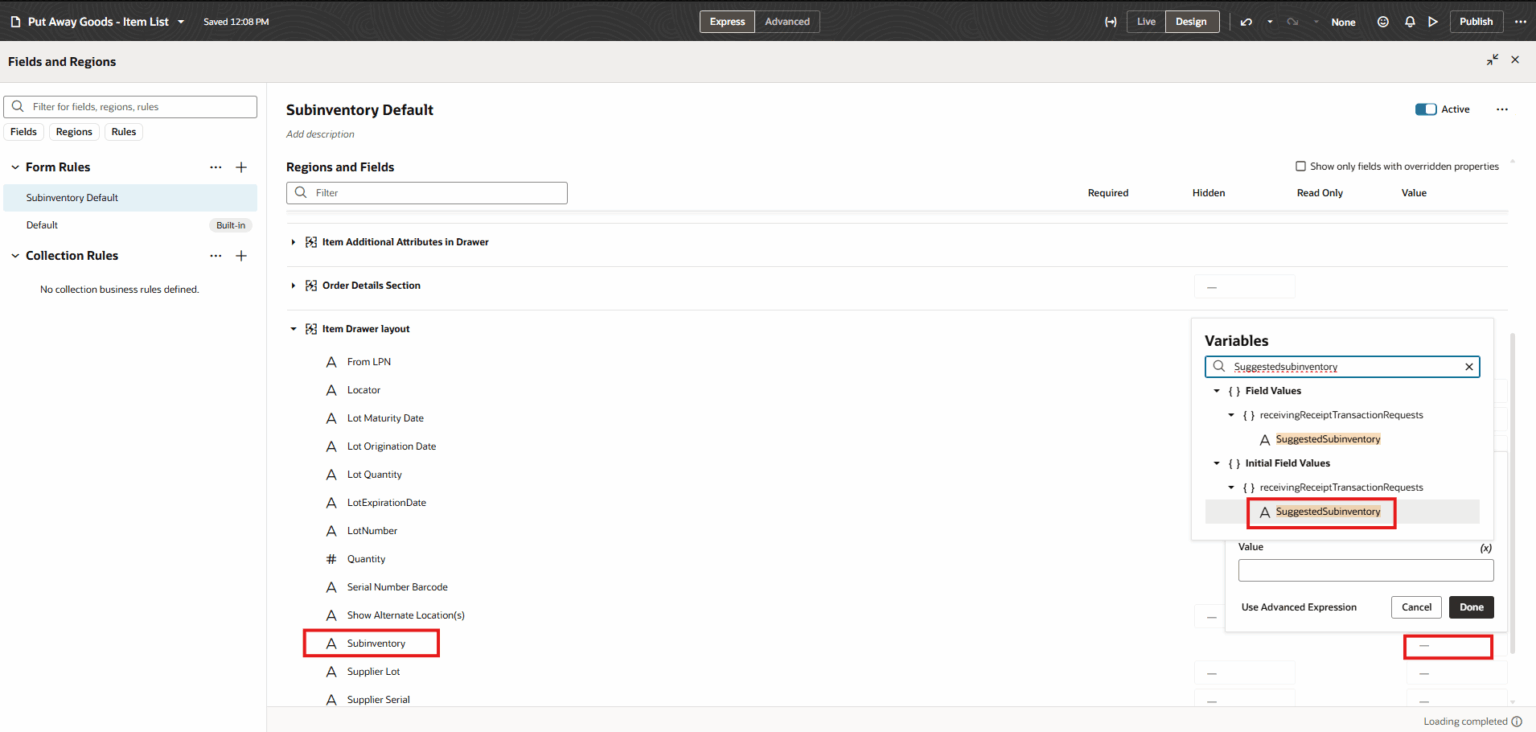The width and height of the screenshot is (1536, 732).
Task: Switch to the Live tab
Action: pyautogui.click(x=1145, y=21)
